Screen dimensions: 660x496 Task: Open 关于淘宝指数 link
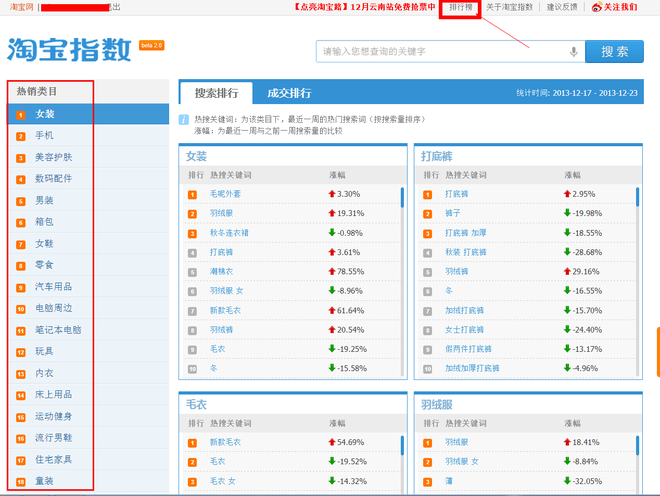[509, 7]
